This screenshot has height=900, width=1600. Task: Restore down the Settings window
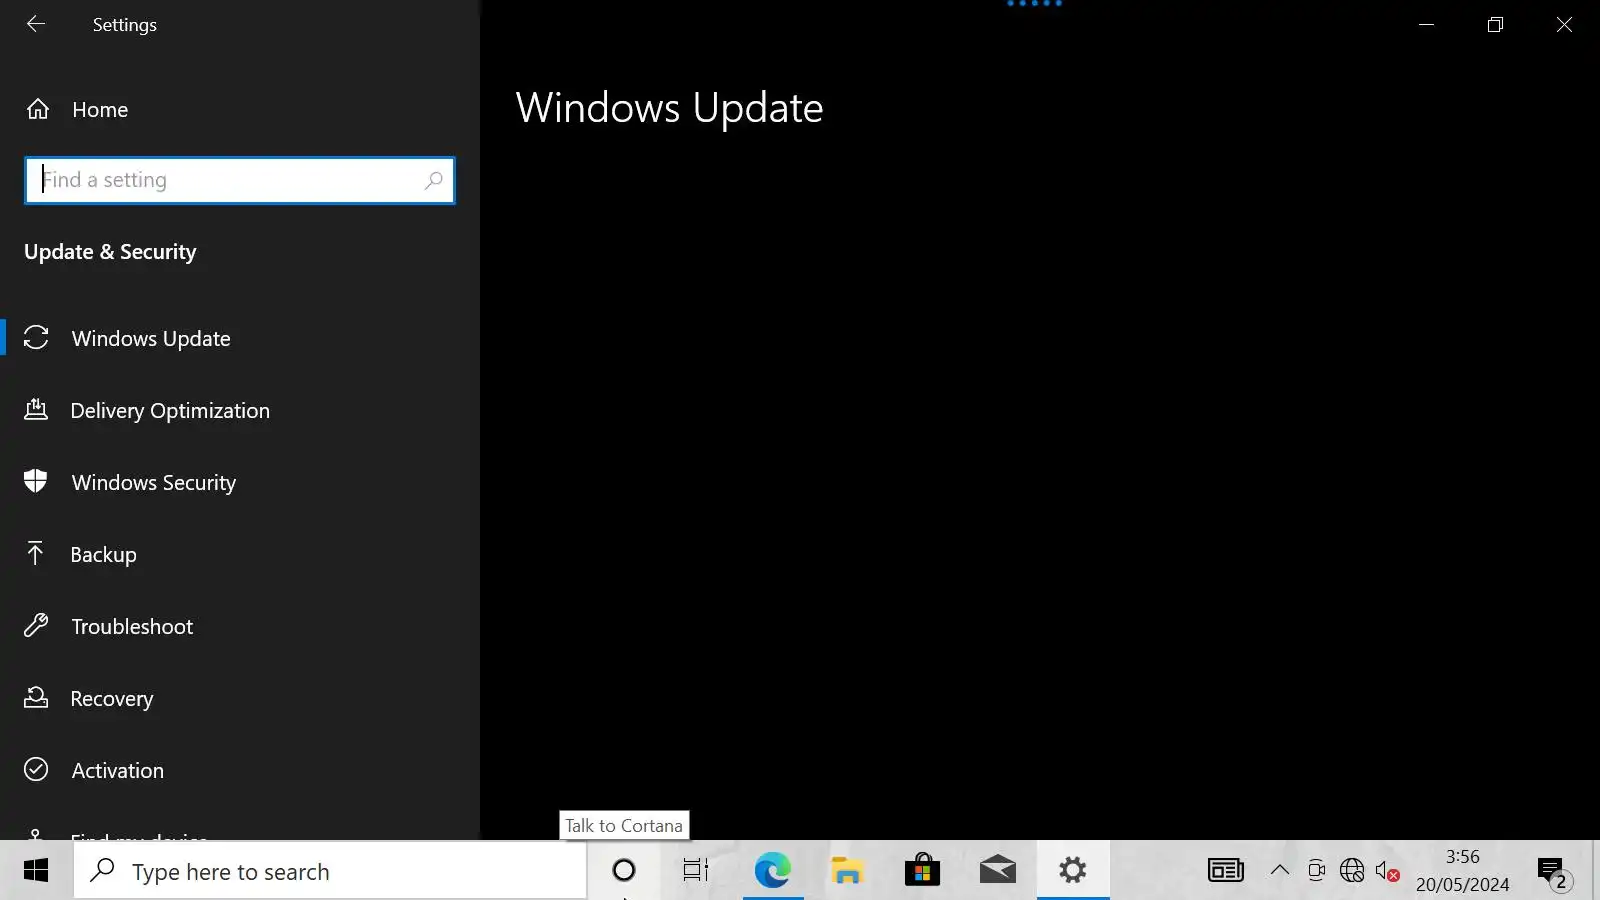(x=1495, y=24)
